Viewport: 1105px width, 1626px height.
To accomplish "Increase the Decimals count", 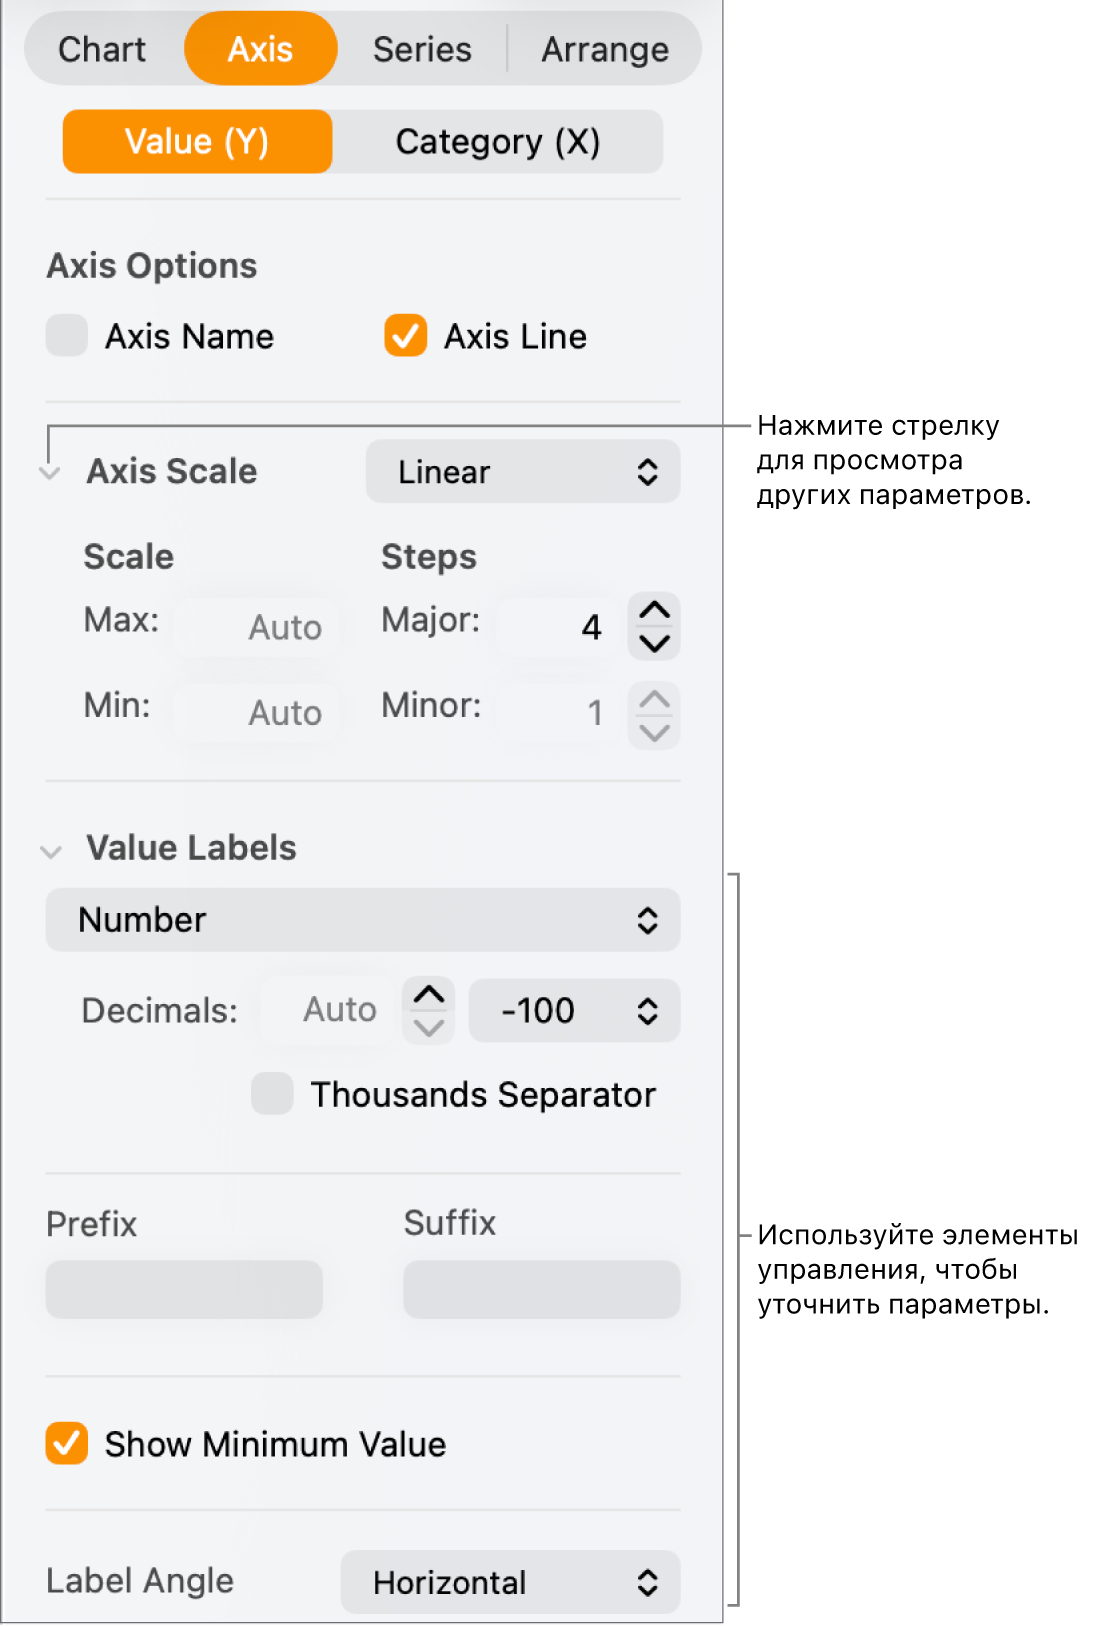I will [x=429, y=995].
